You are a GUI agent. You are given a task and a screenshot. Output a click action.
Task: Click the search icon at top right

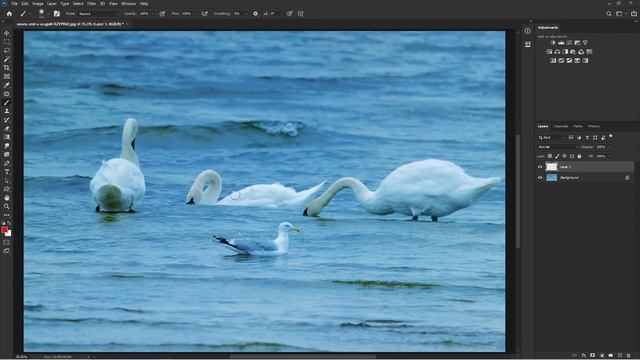pyautogui.click(x=609, y=13)
